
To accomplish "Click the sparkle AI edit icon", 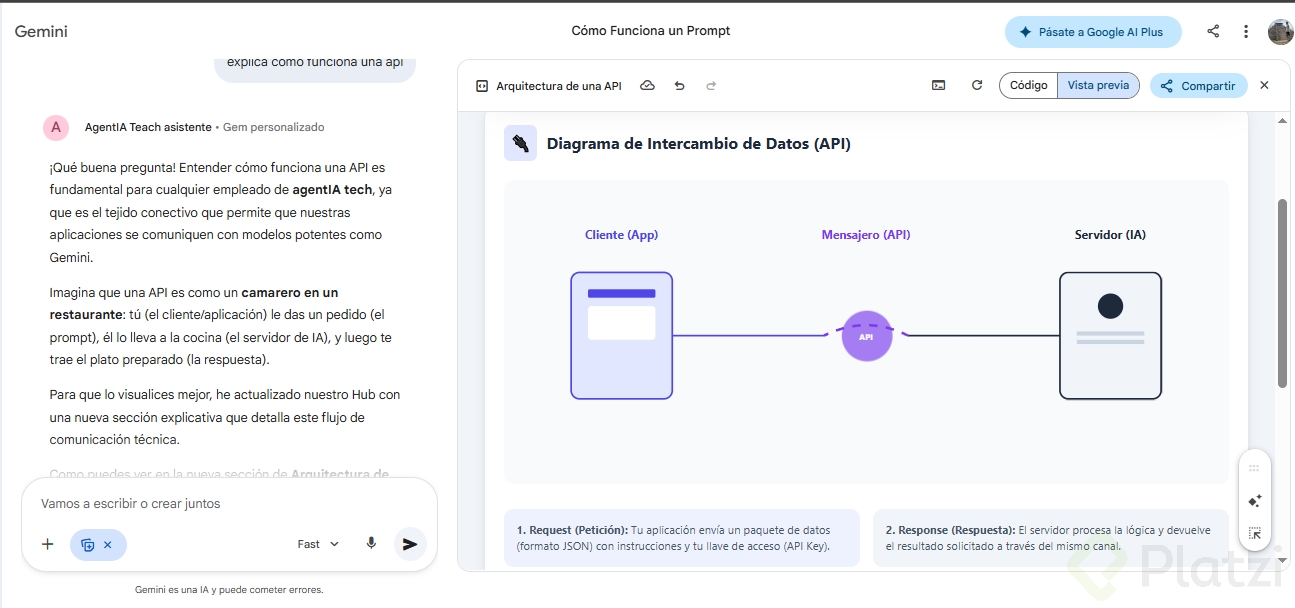I will tap(1254, 500).
